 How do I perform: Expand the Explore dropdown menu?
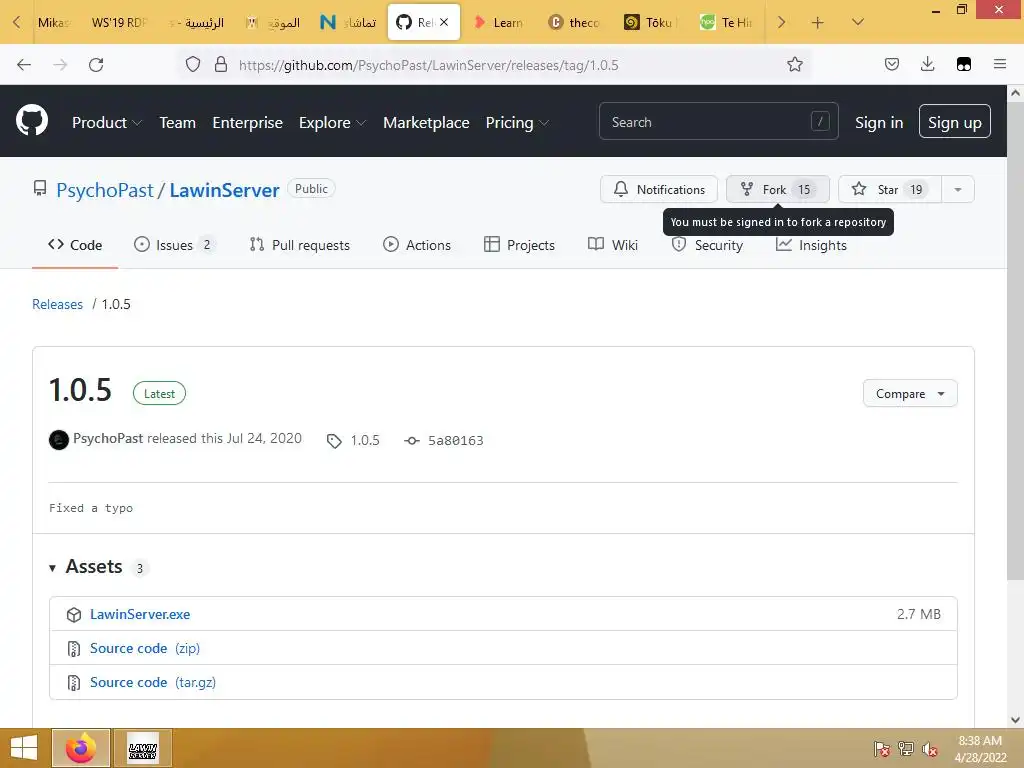pyautogui.click(x=332, y=122)
